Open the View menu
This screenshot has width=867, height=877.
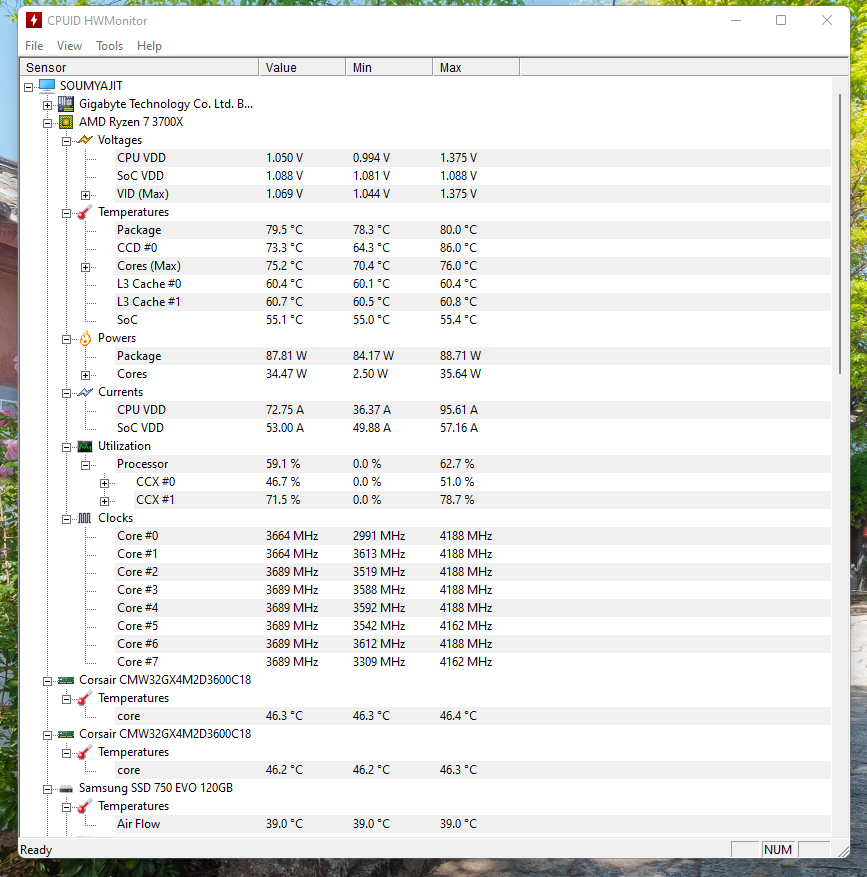(69, 46)
